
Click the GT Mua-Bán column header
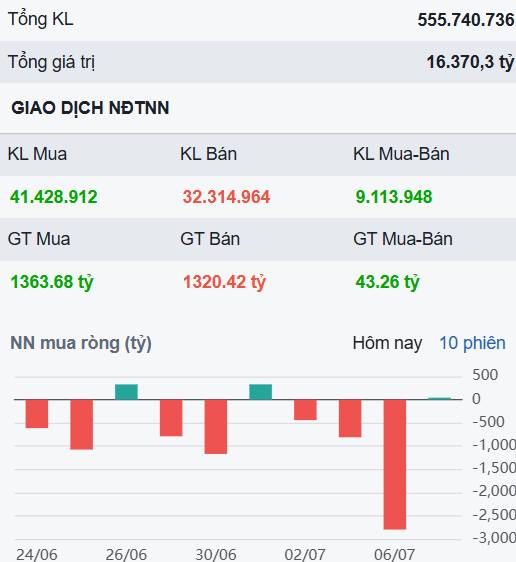click(403, 239)
